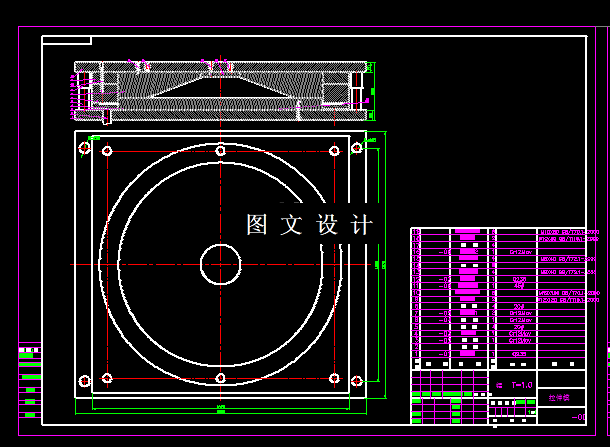Screen dimensions: 610x447
Task: Pick the top-right bolt hole on red centerline
Action: point(334,151)
